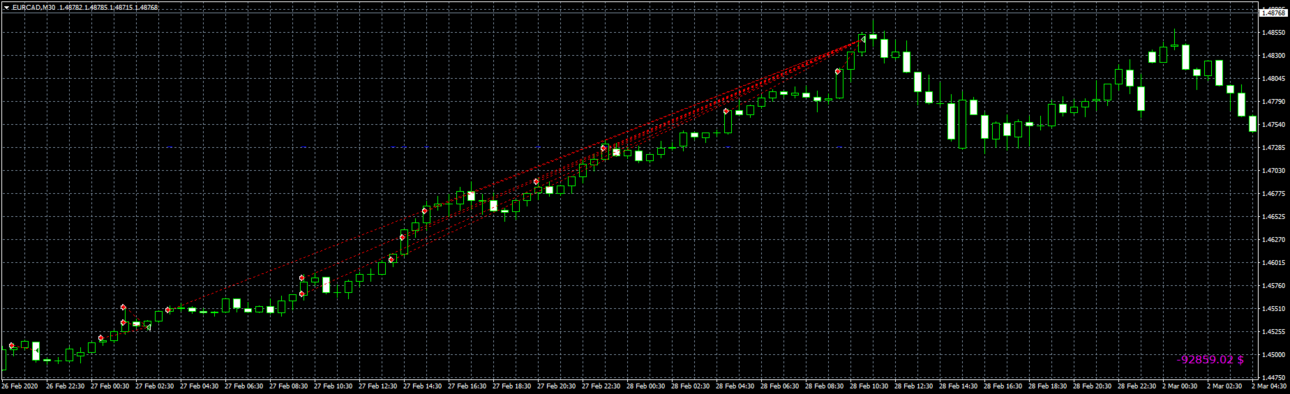
Task: Select the 1.46015 price scale label
Action: 1274,263
